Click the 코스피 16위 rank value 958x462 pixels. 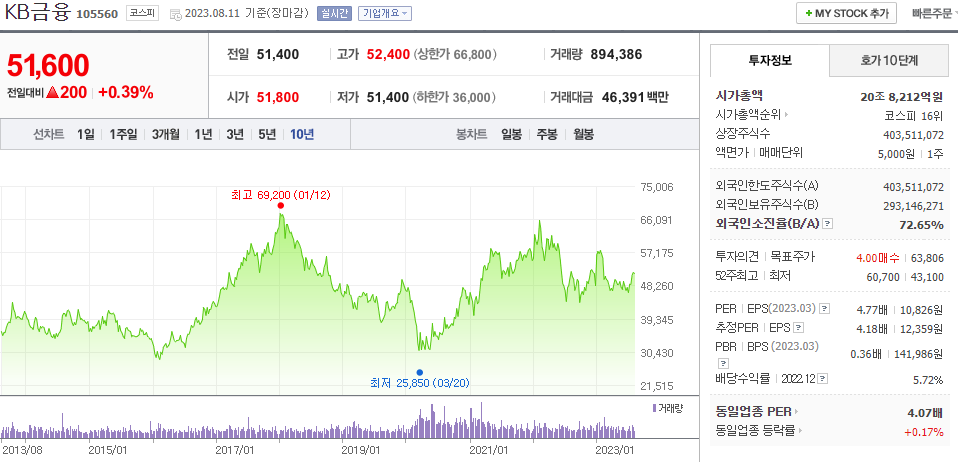913,114
